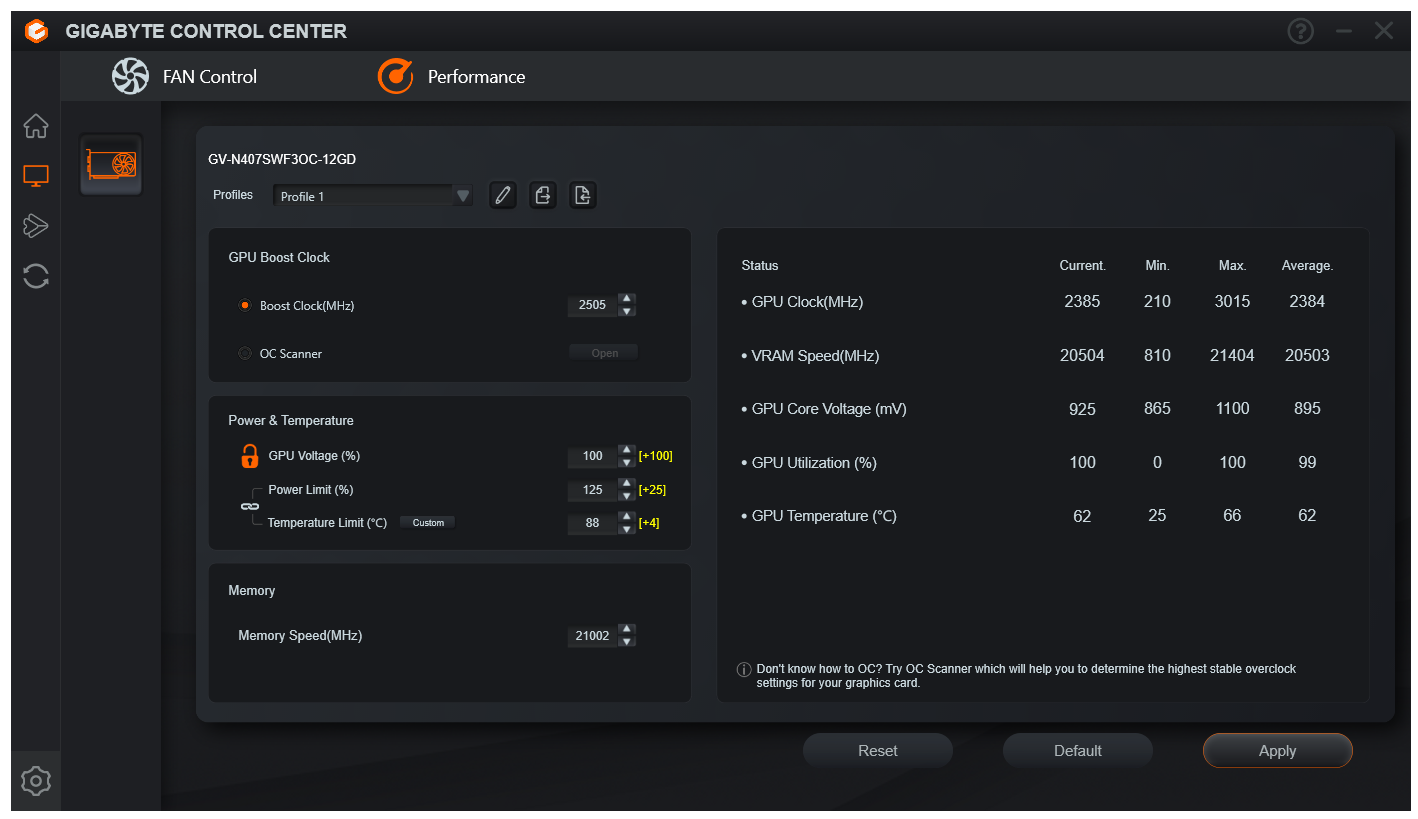Toggle the GPU Voltage lock icon
1418x819 pixels.
pyautogui.click(x=250, y=456)
